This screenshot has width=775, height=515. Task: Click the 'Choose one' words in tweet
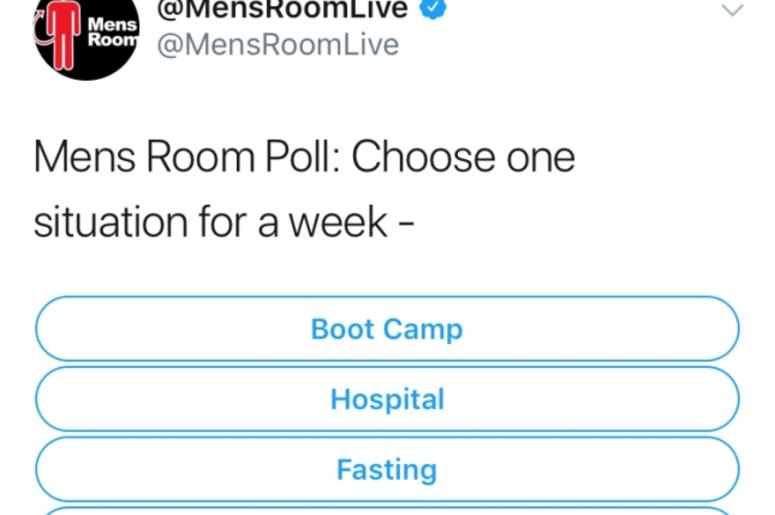click(x=463, y=158)
